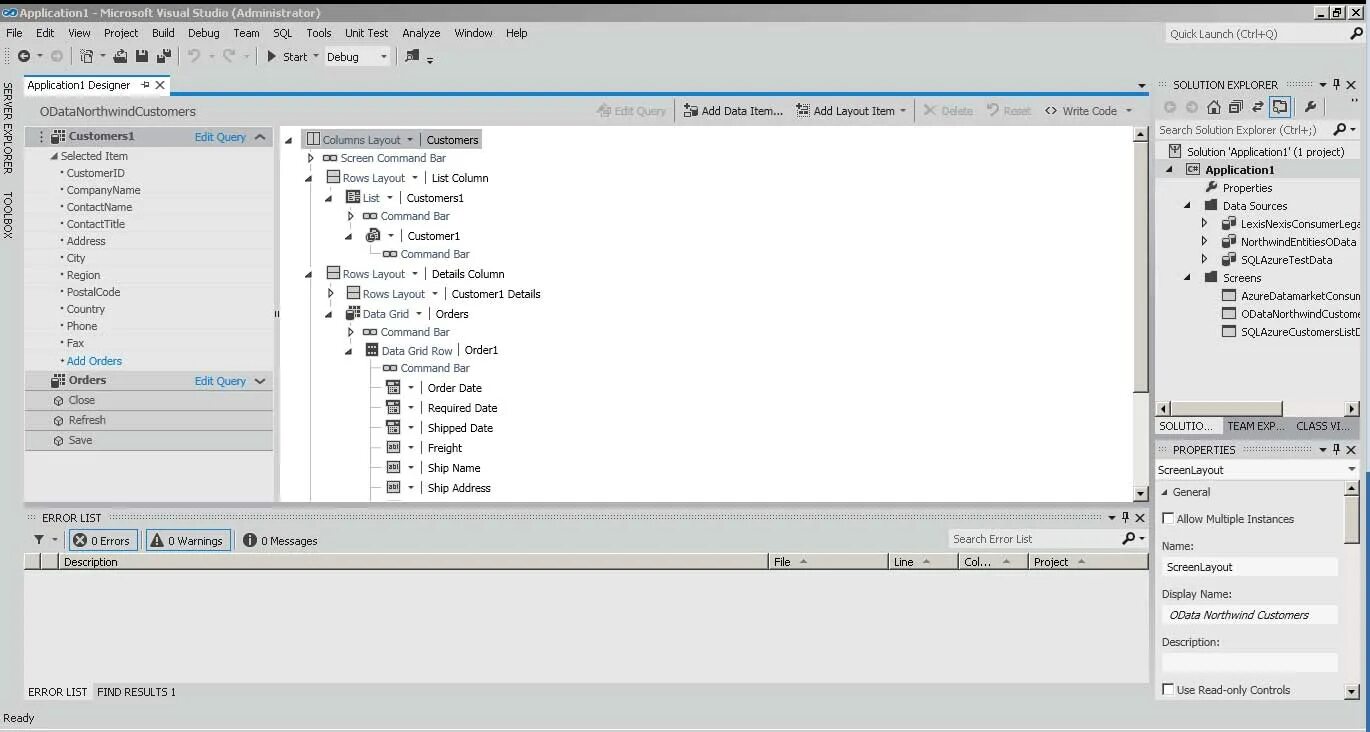Click the Error List auto-hide pin icon
The image size is (1370, 732).
tap(1126, 518)
